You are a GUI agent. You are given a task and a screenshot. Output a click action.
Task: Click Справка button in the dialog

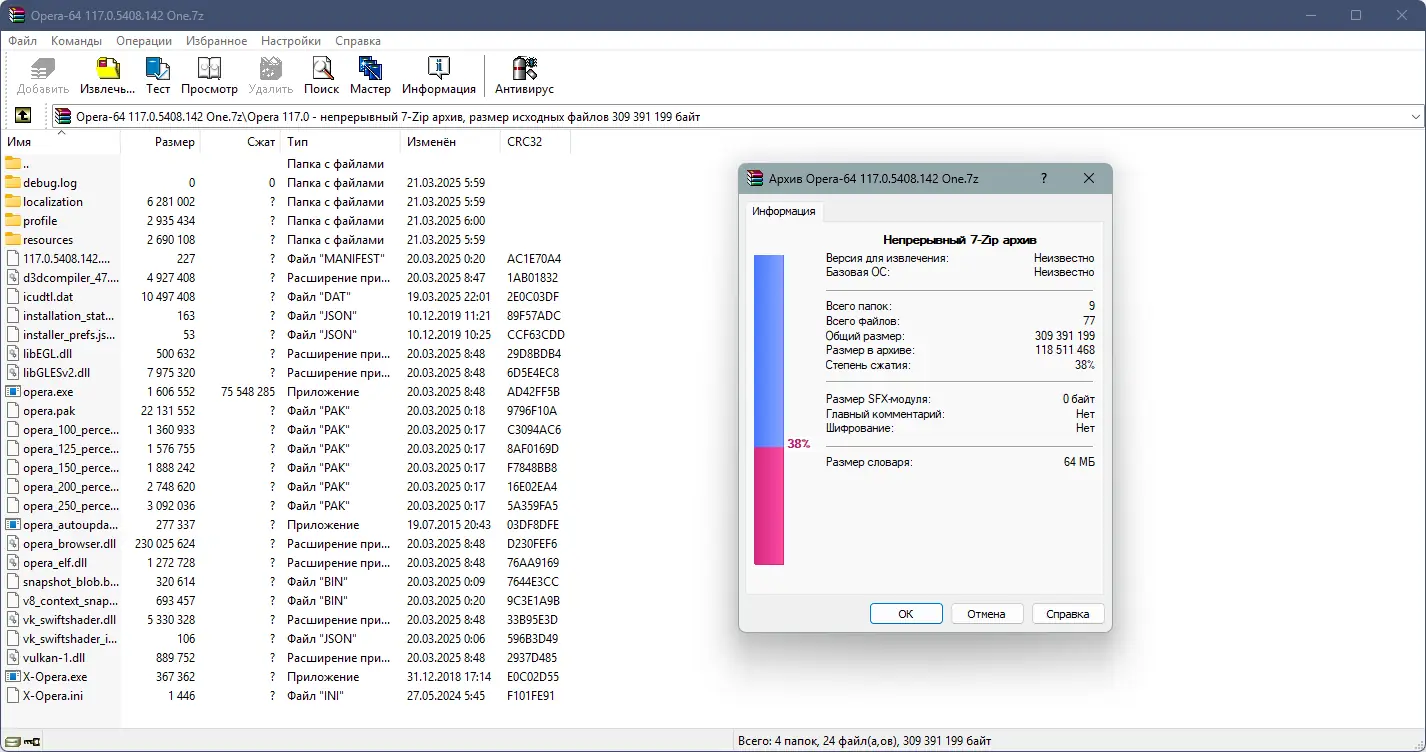tap(1067, 613)
